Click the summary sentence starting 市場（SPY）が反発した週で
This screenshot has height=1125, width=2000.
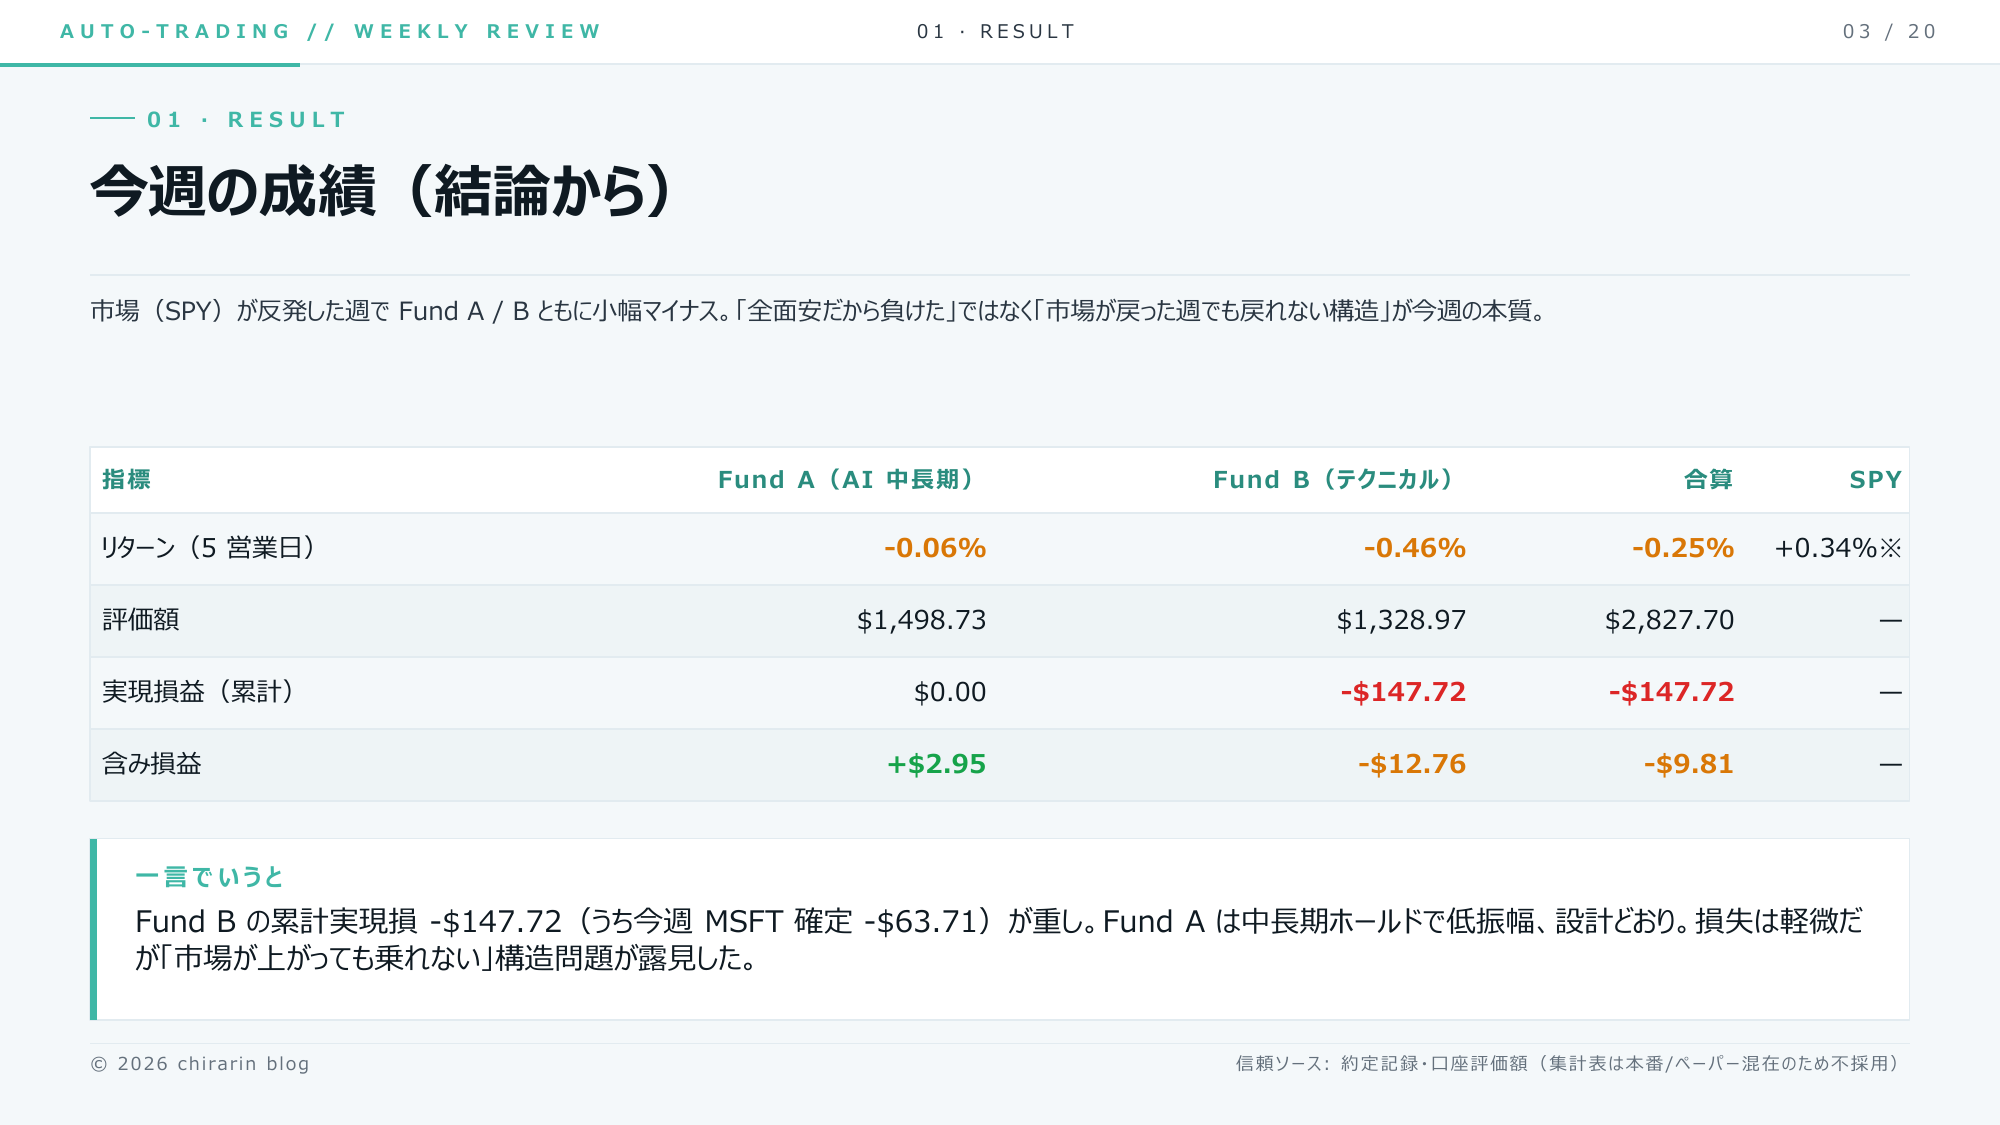(x=818, y=311)
